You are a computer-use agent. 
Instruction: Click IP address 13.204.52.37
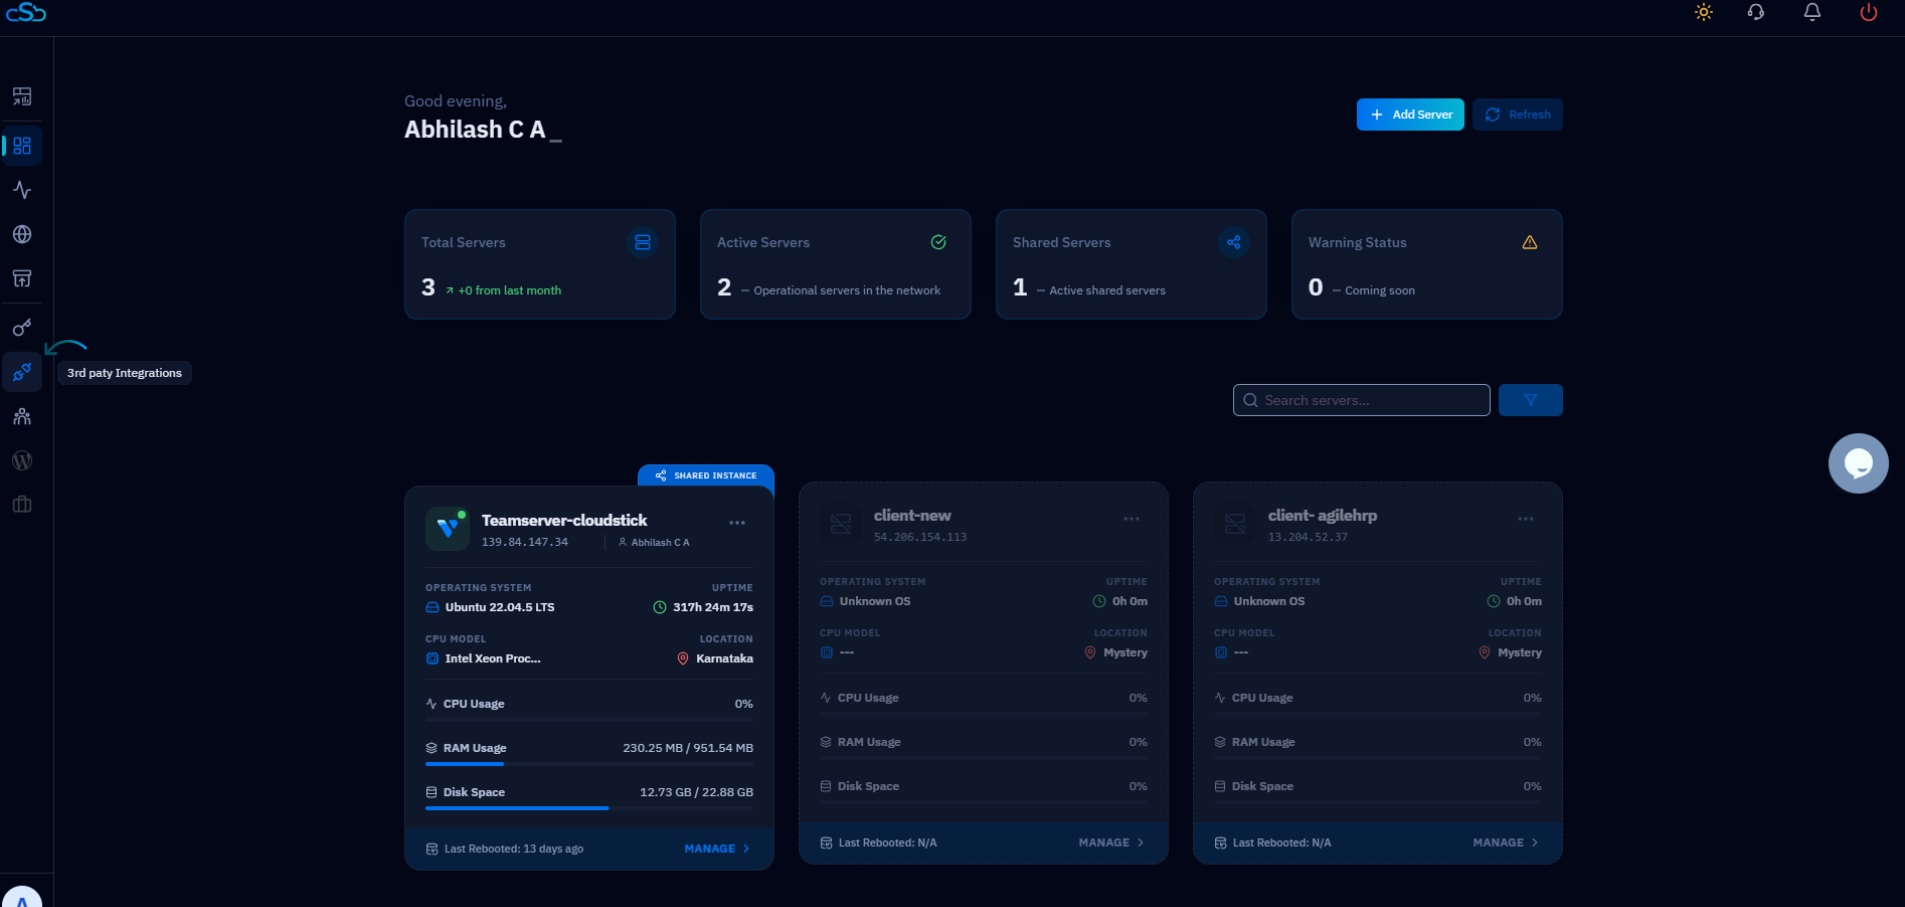[1308, 537]
